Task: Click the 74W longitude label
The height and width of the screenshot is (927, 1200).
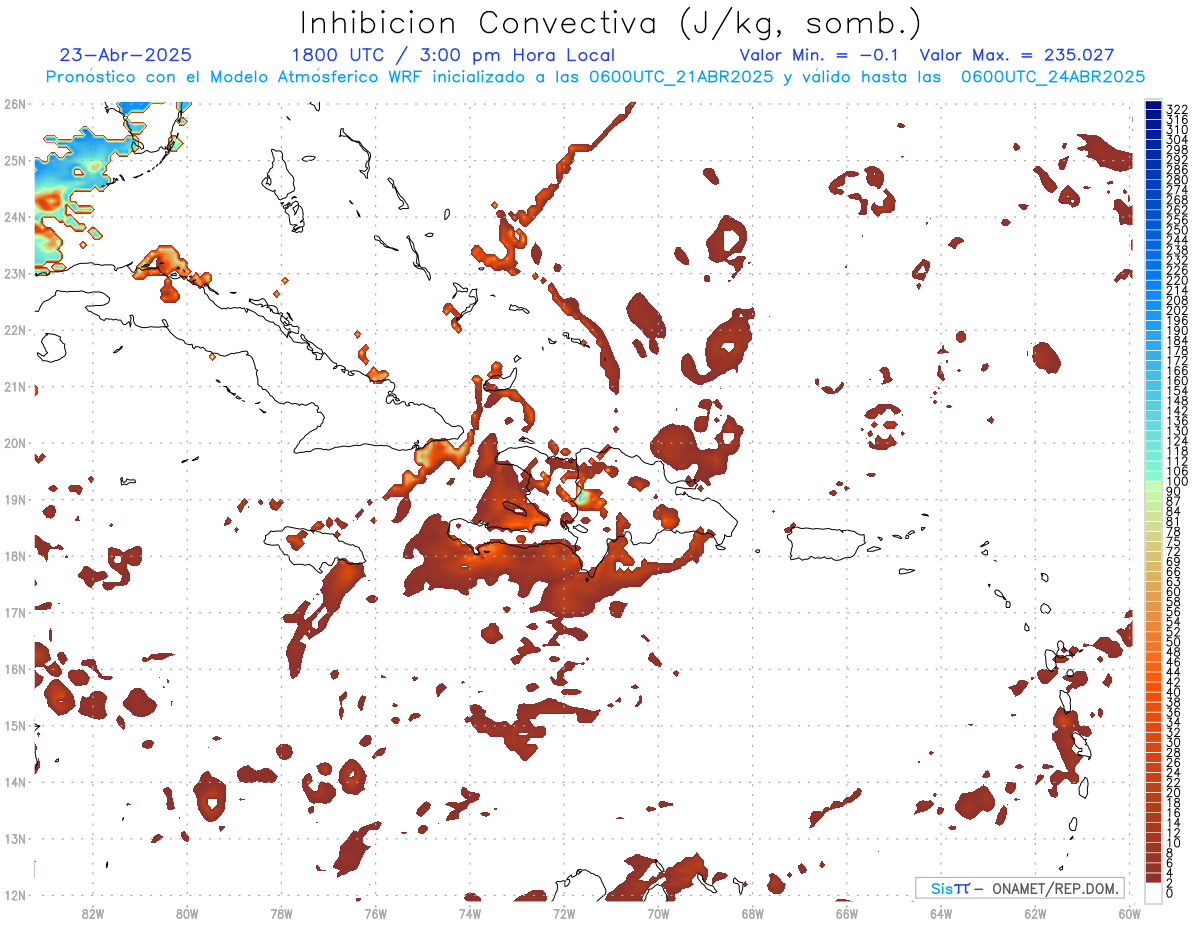Action: (x=469, y=913)
